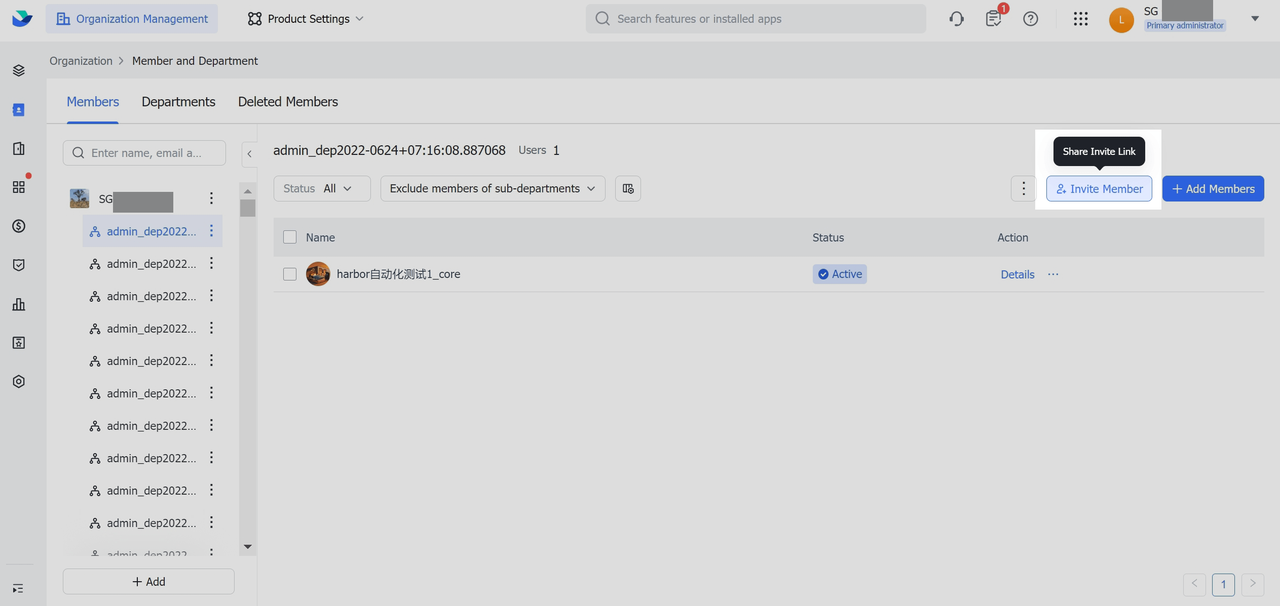Check the box for harbor自动化测试1_core member
The image size is (1280, 606).
tap(290, 274)
